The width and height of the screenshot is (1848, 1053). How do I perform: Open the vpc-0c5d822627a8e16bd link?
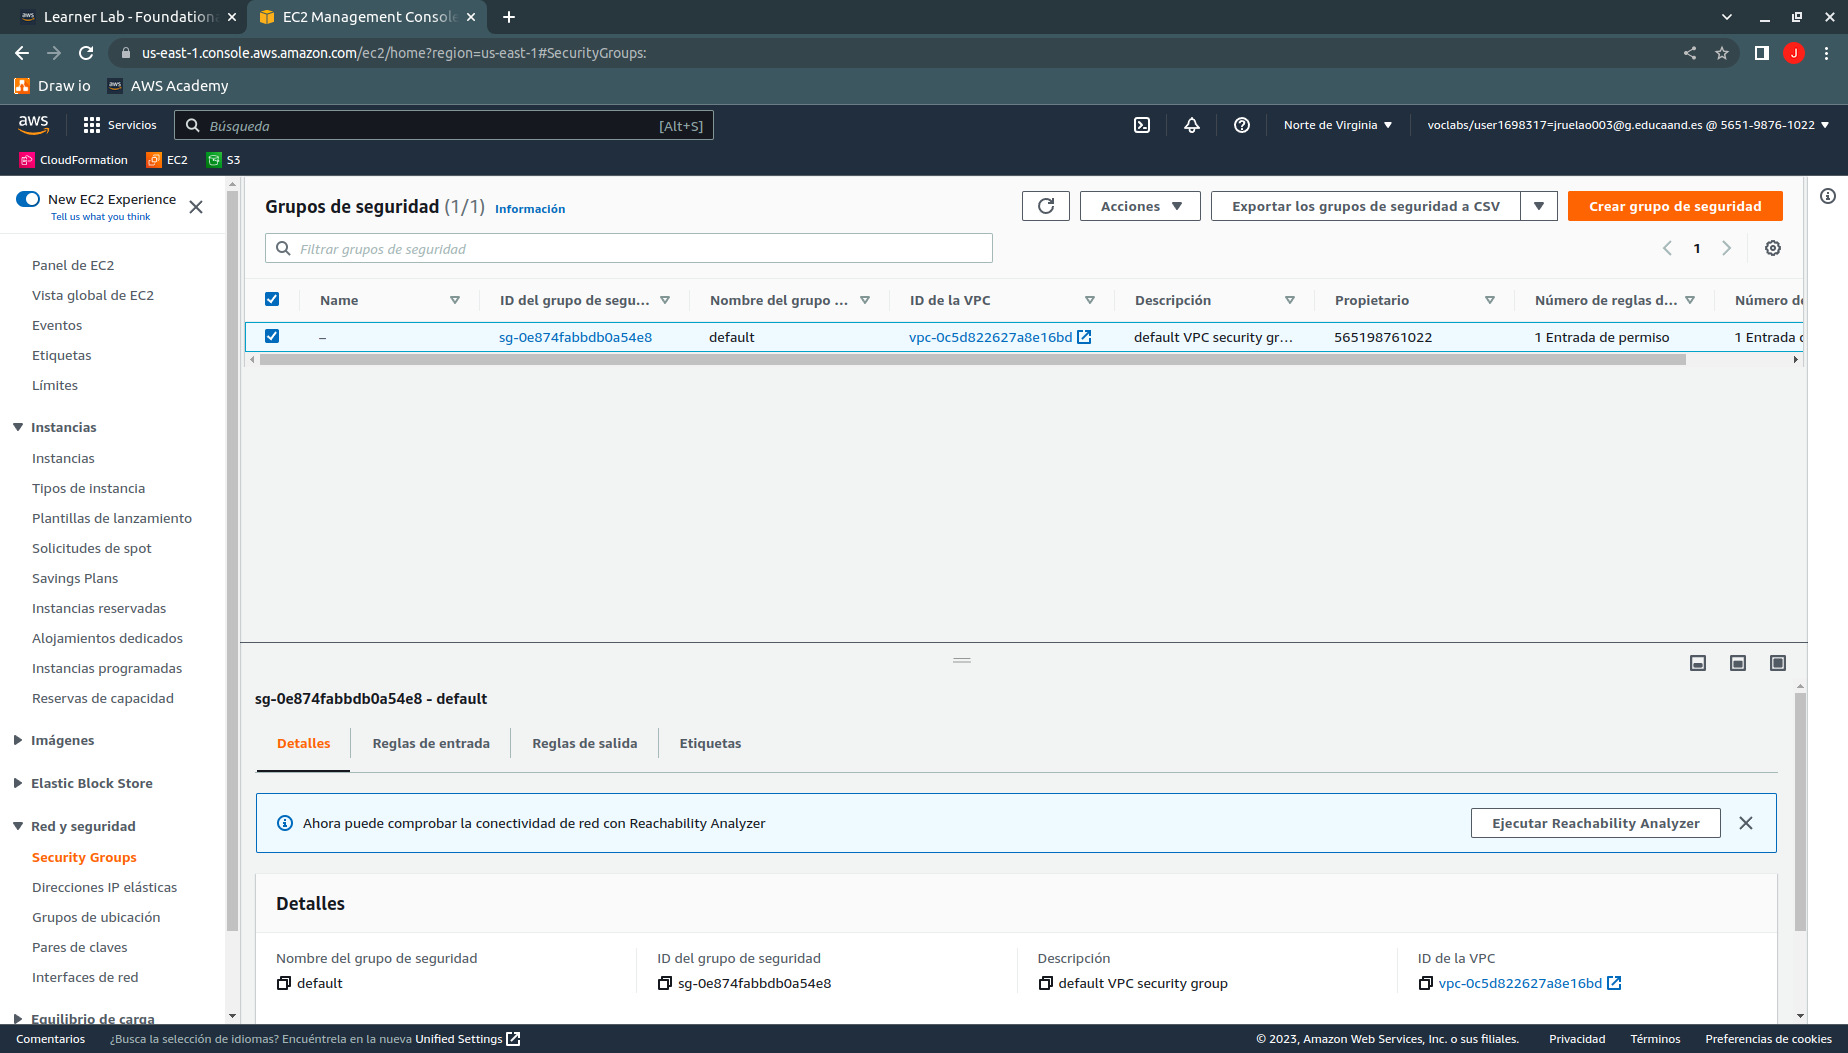point(990,337)
